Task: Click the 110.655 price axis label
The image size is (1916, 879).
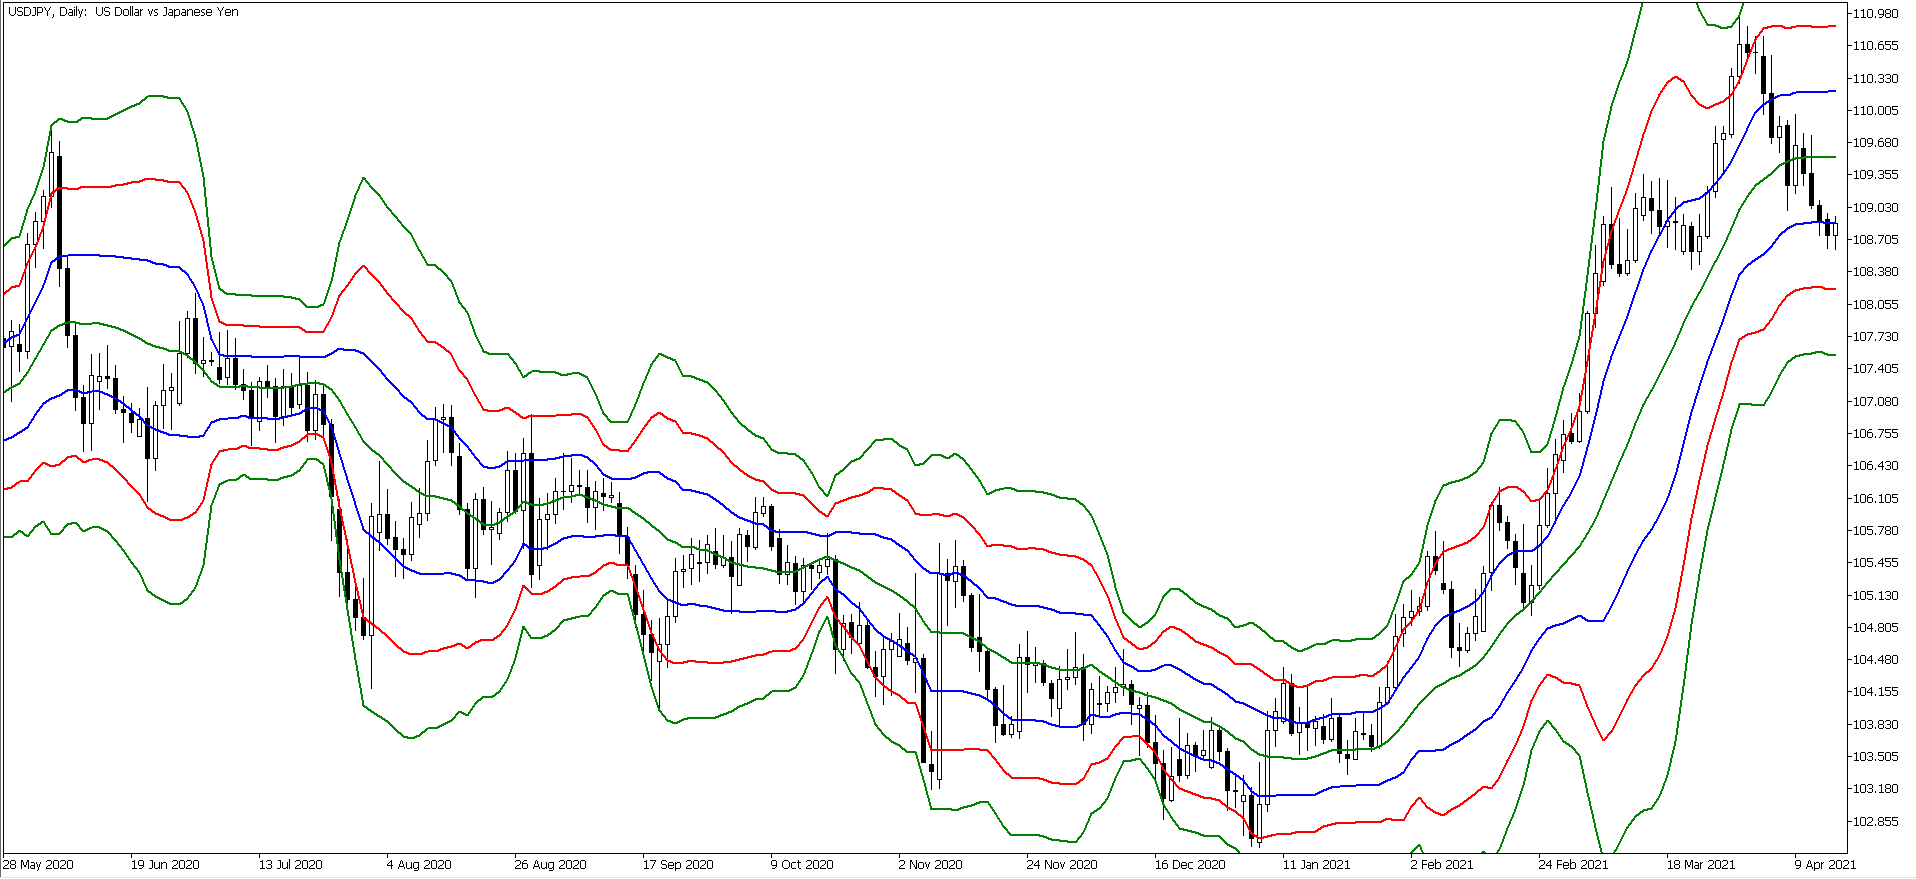Action: point(1875,46)
